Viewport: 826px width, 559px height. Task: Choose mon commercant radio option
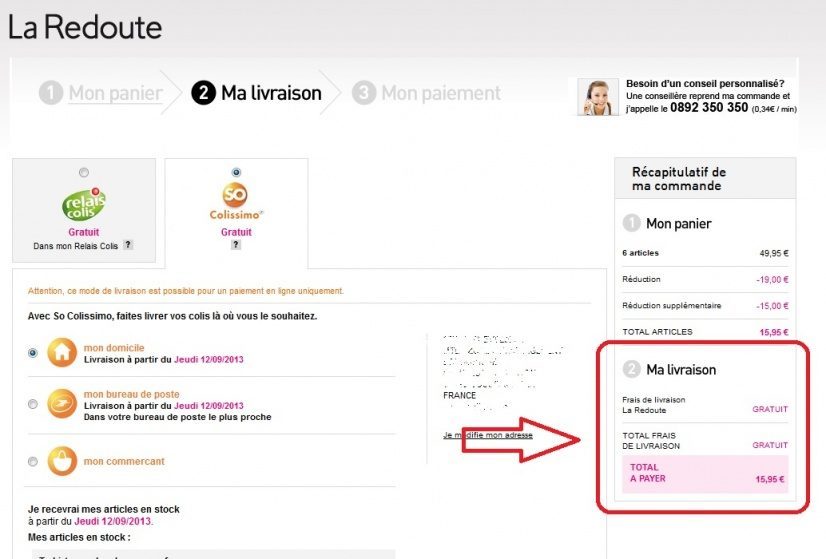(33, 462)
